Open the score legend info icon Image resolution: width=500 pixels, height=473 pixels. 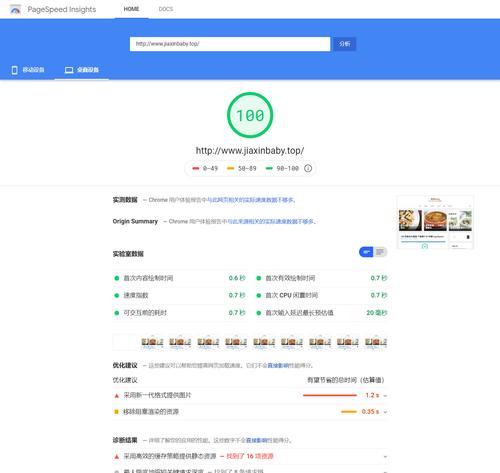point(308,168)
